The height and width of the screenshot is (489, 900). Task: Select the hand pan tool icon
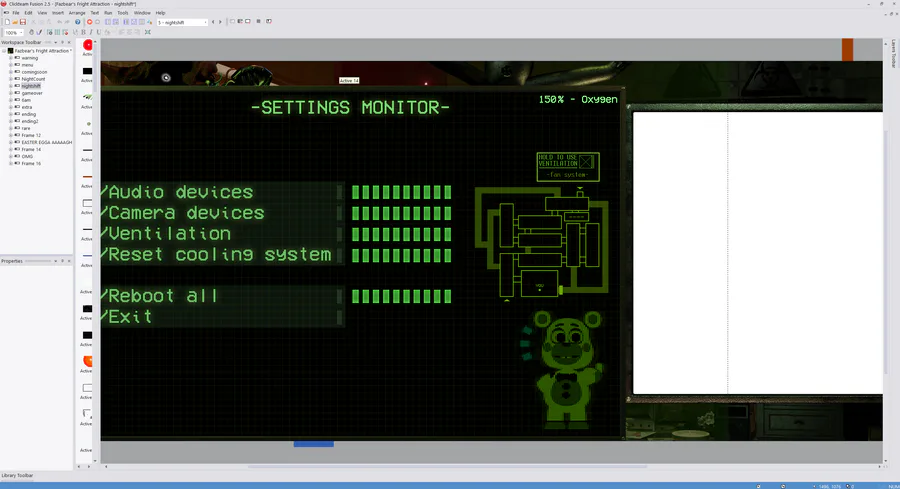(31, 32)
